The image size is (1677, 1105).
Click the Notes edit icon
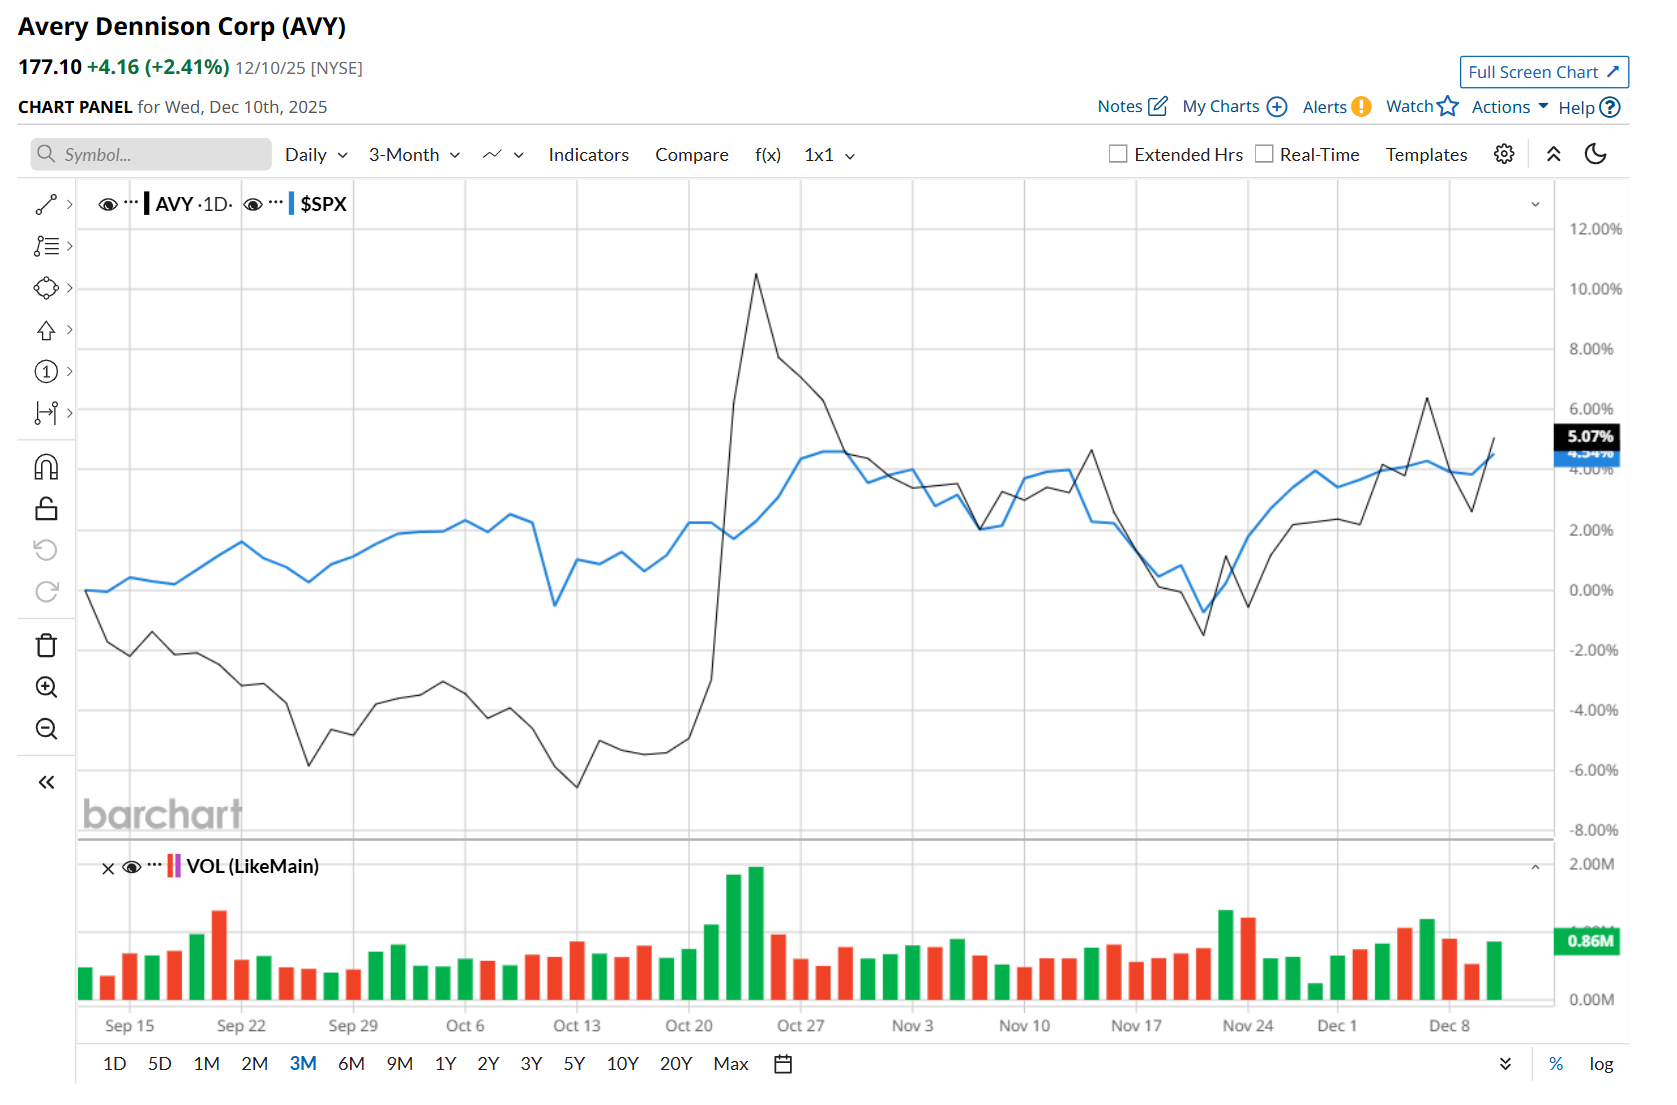coord(1158,106)
